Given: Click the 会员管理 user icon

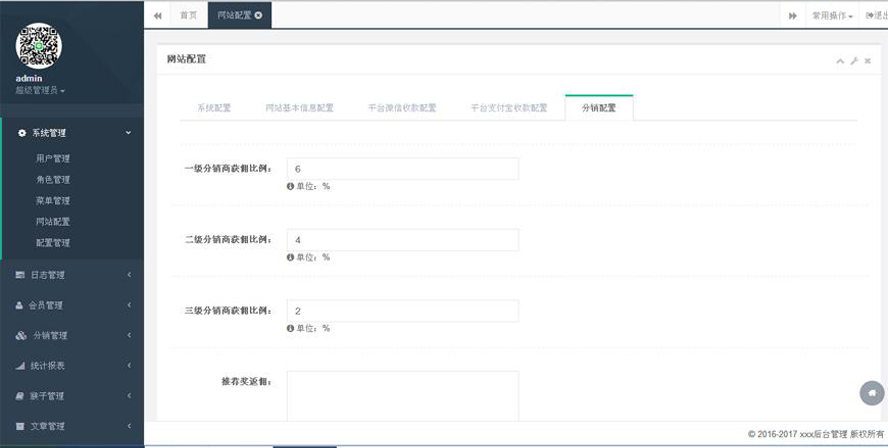Looking at the screenshot, I should 19,305.
